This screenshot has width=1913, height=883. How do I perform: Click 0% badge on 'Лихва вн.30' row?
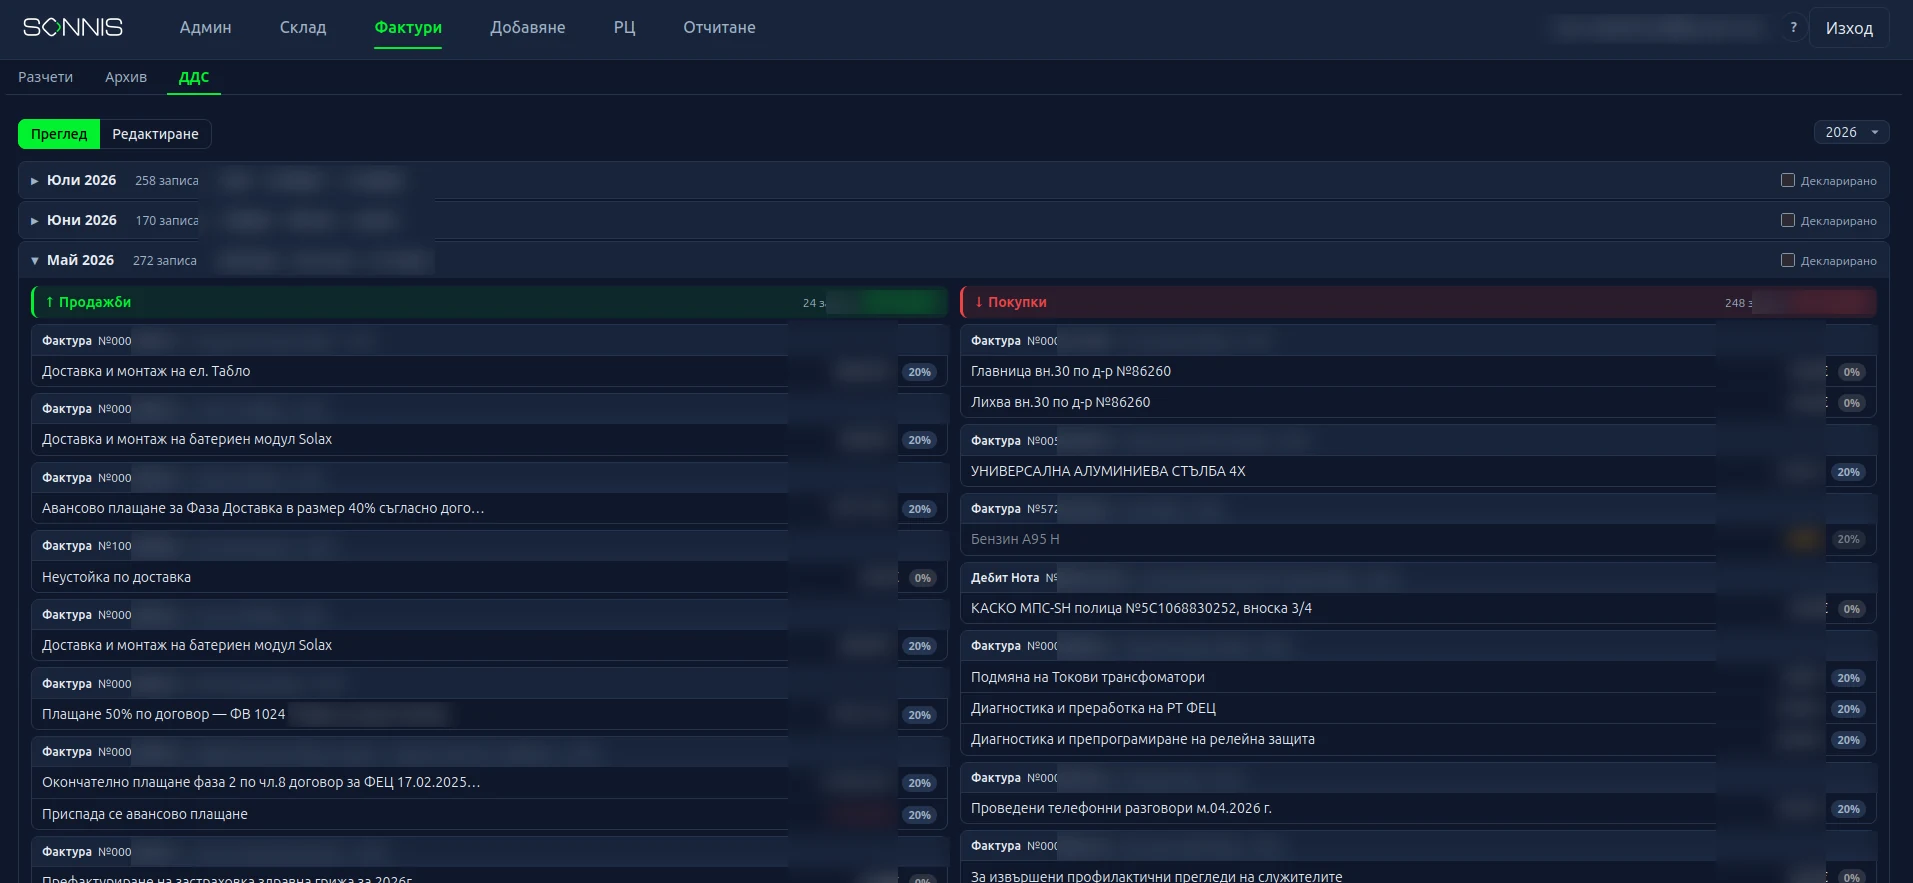coord(1852,403)
